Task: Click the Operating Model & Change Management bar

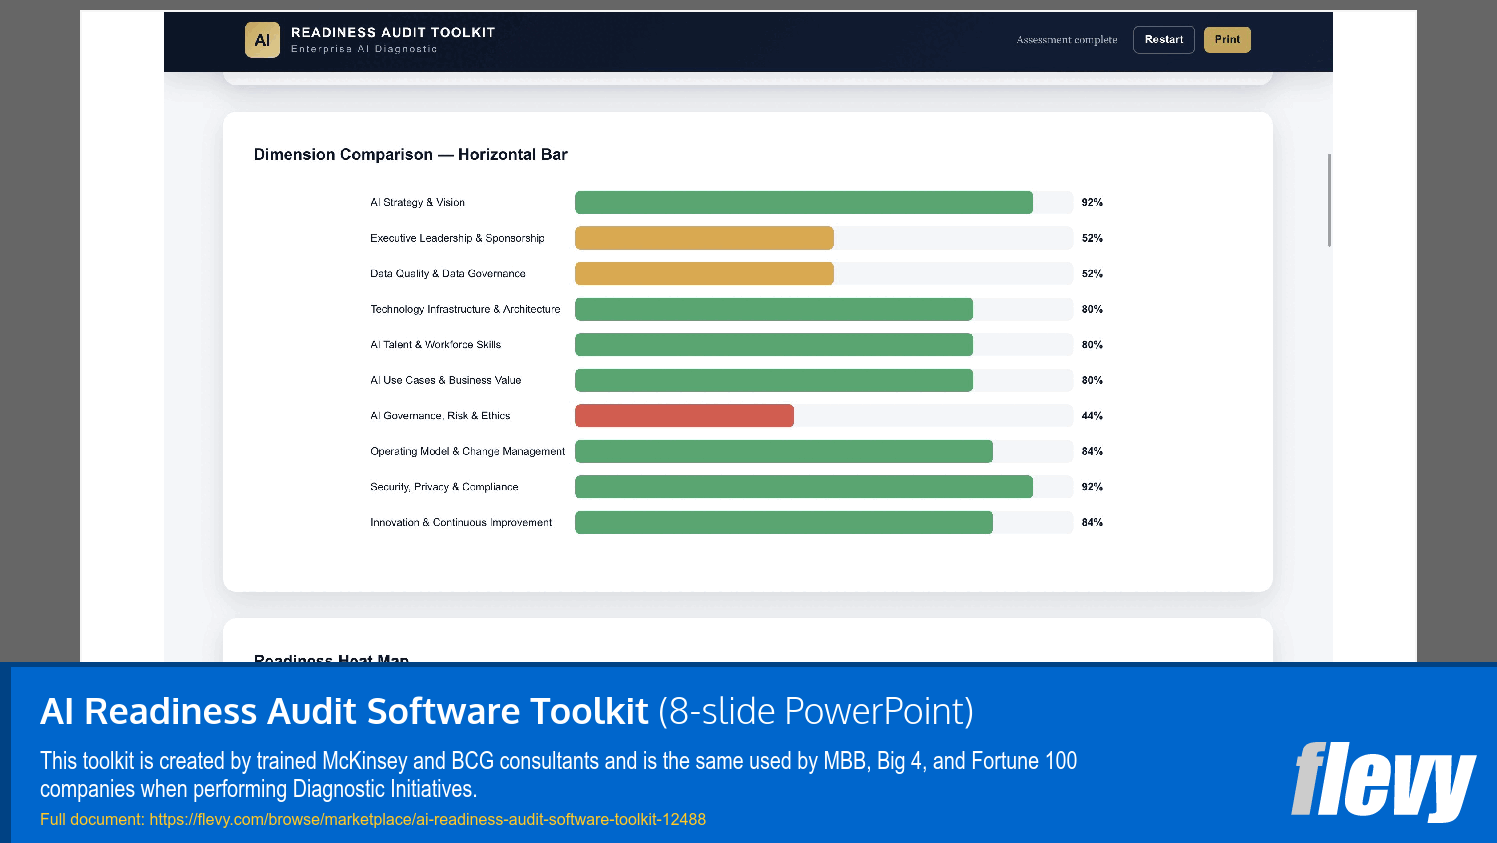Action: [784, 451]
